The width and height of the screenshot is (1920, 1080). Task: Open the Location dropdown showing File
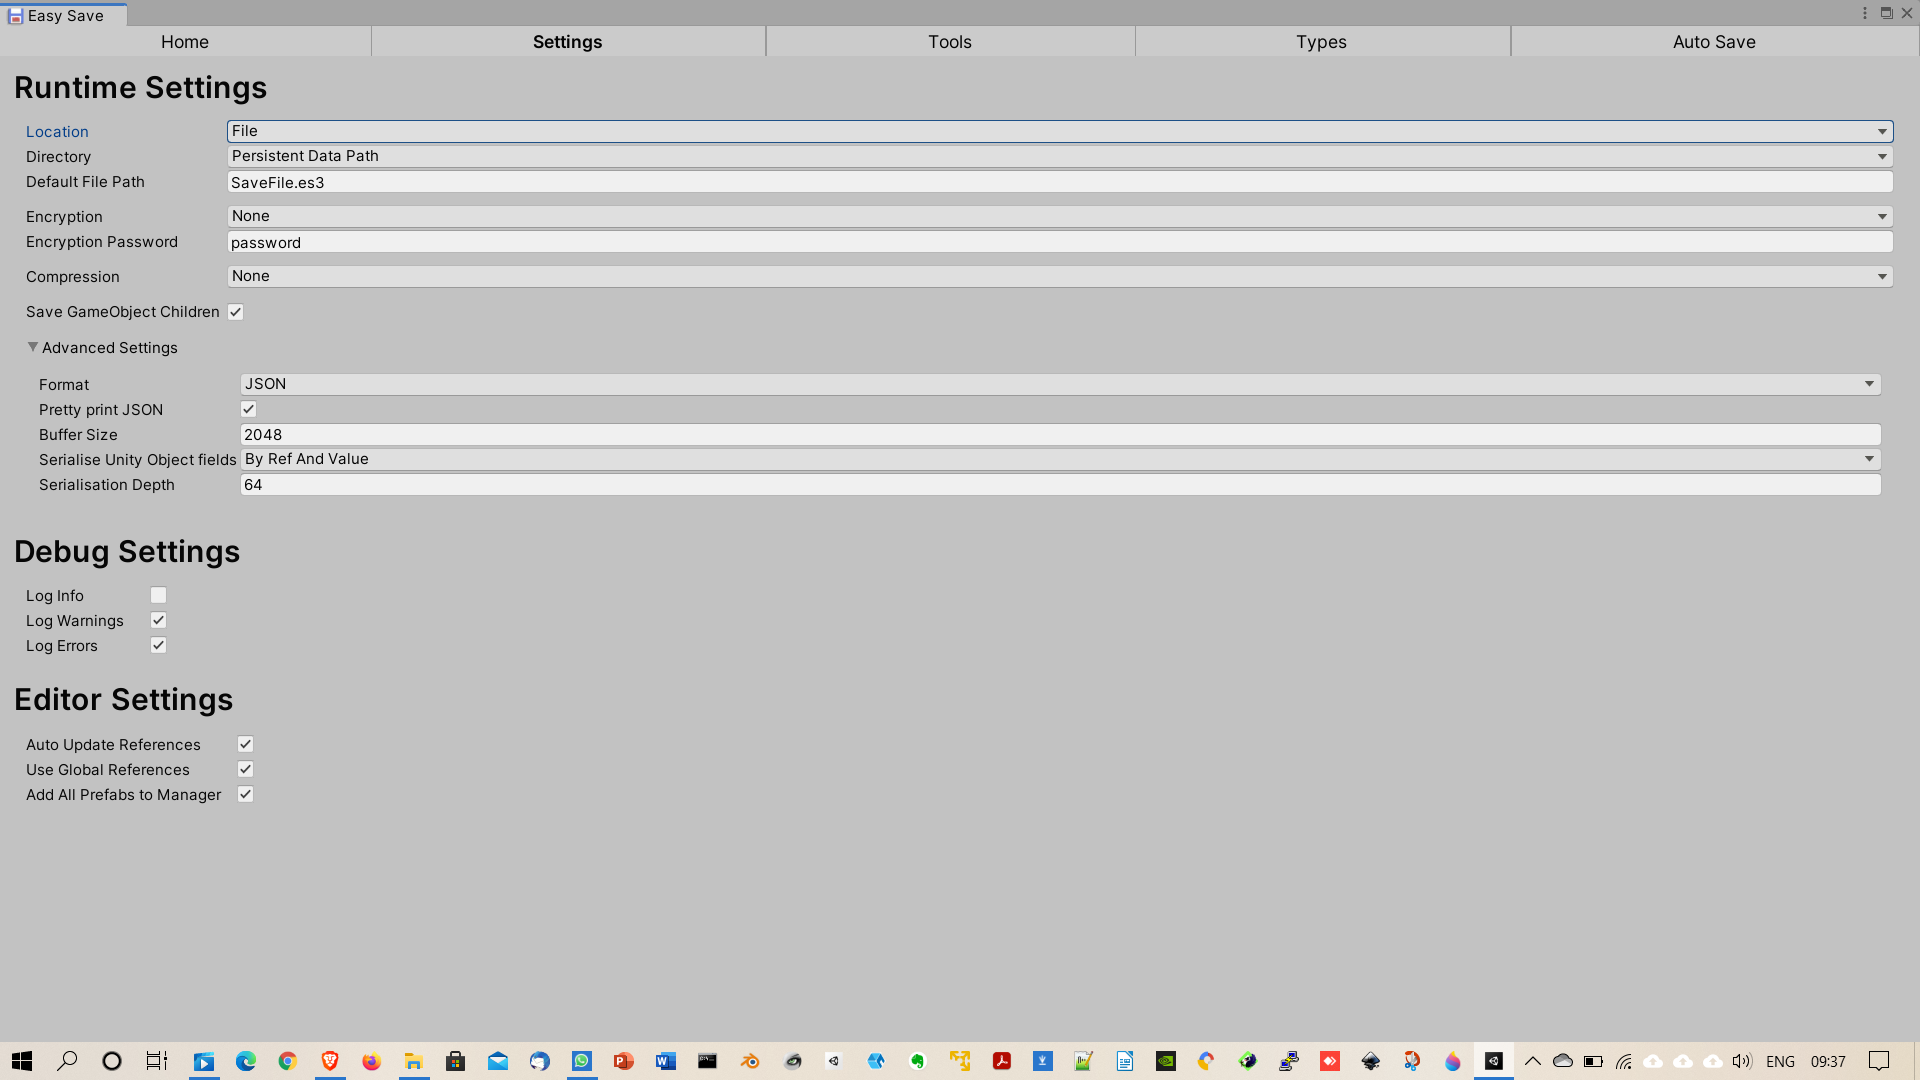pos(1060,131)
